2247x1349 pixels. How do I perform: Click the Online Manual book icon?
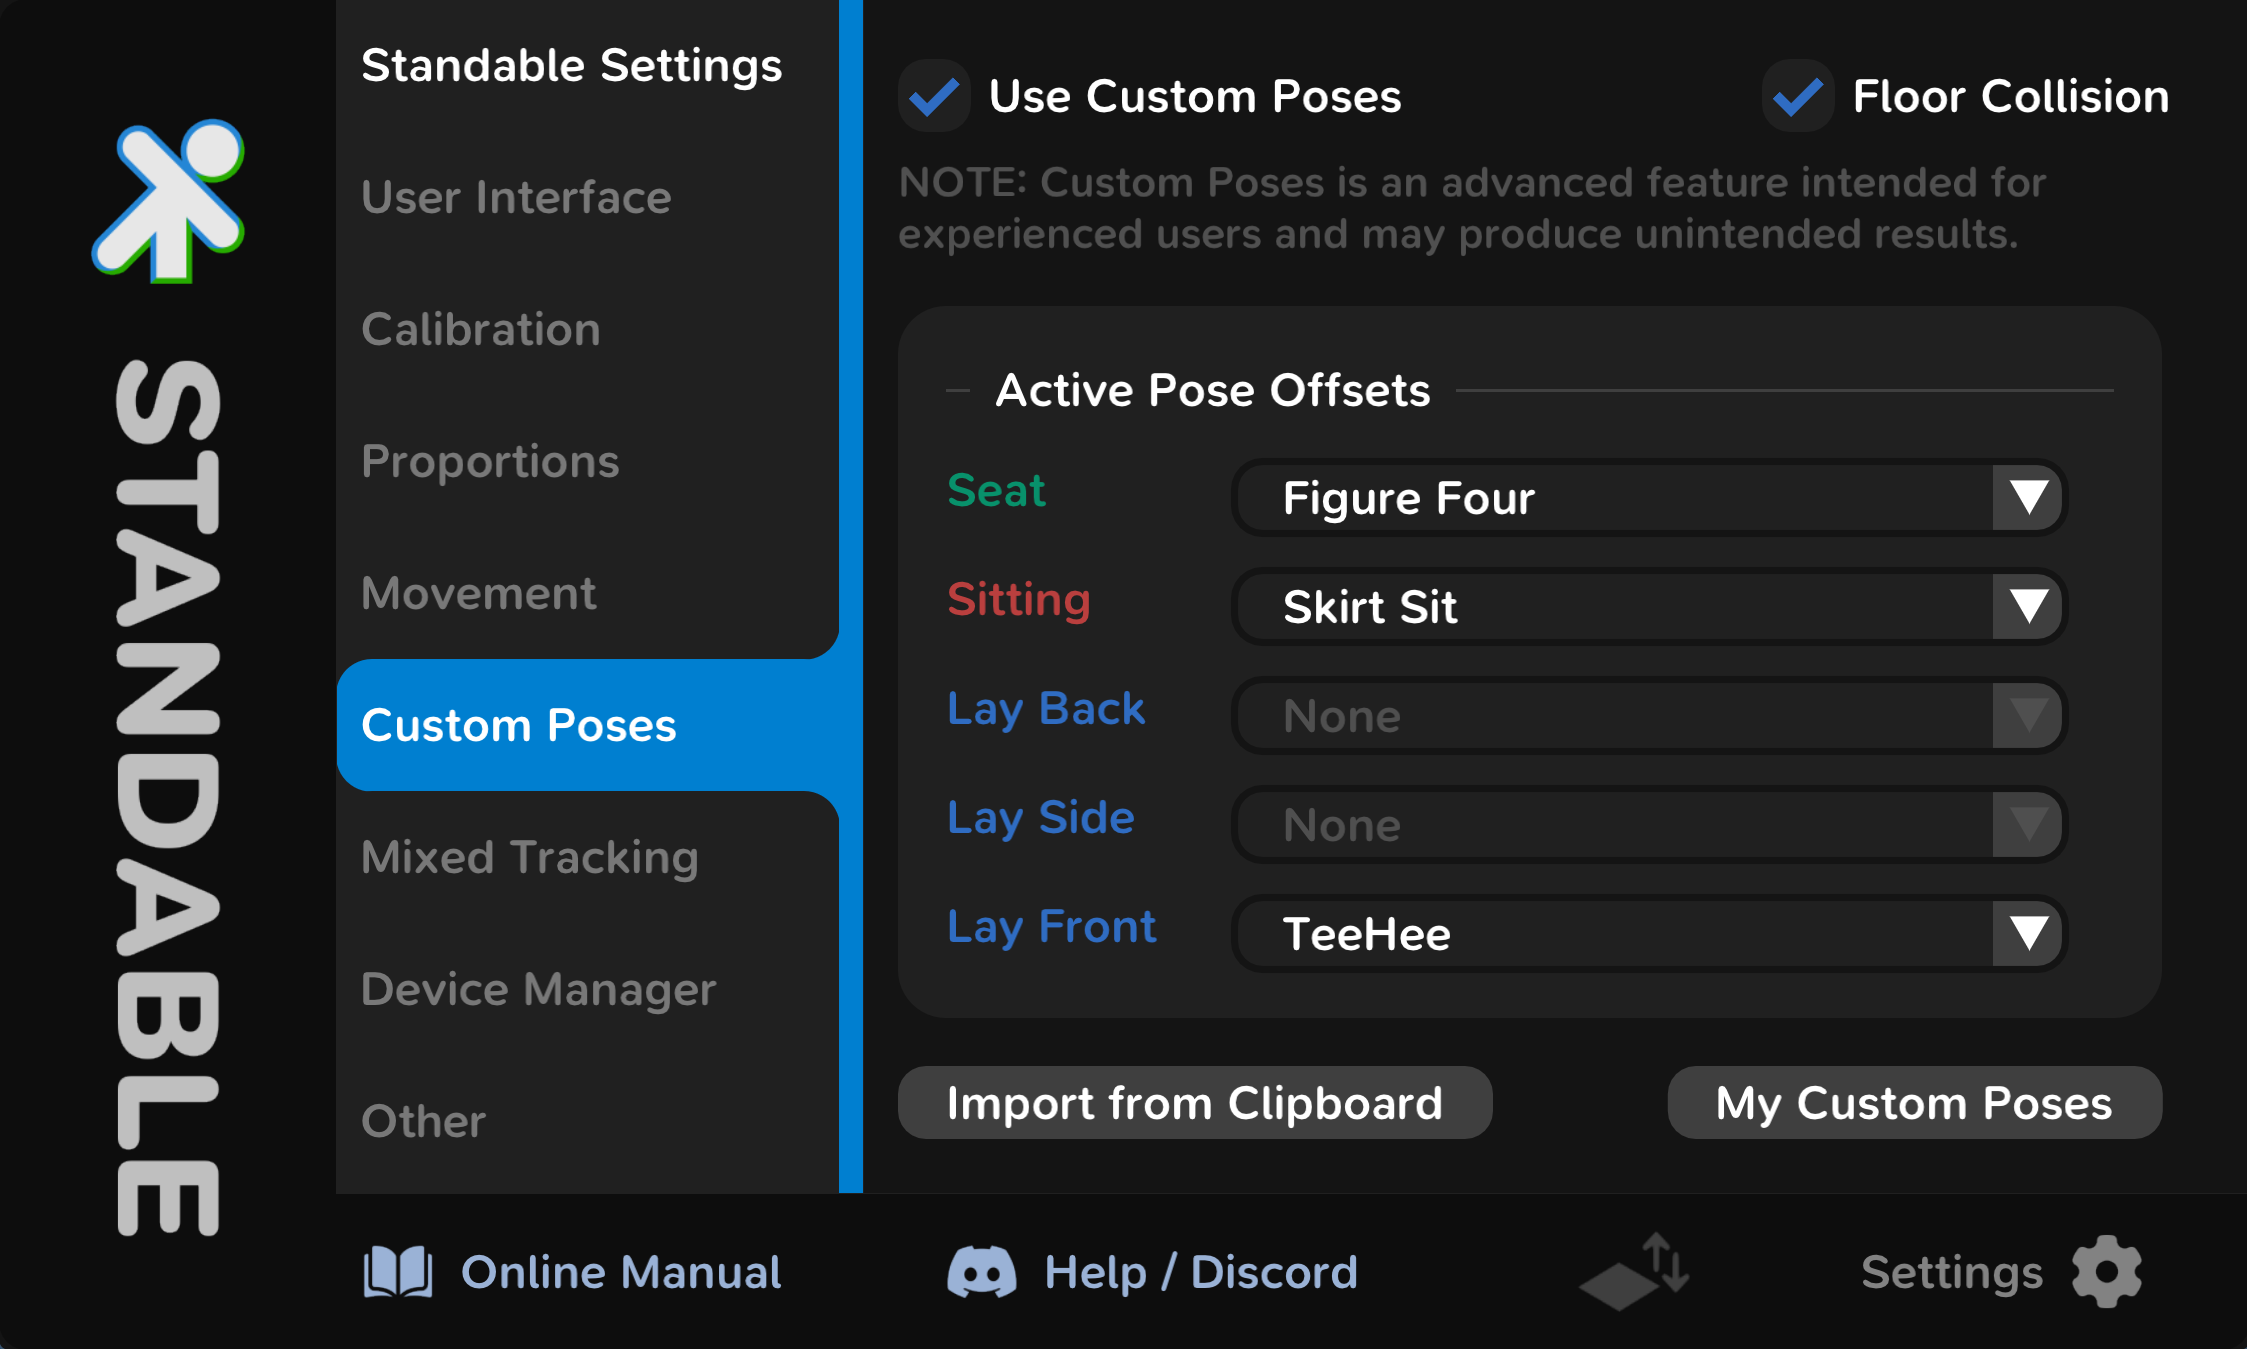(x=397, y=1272)
